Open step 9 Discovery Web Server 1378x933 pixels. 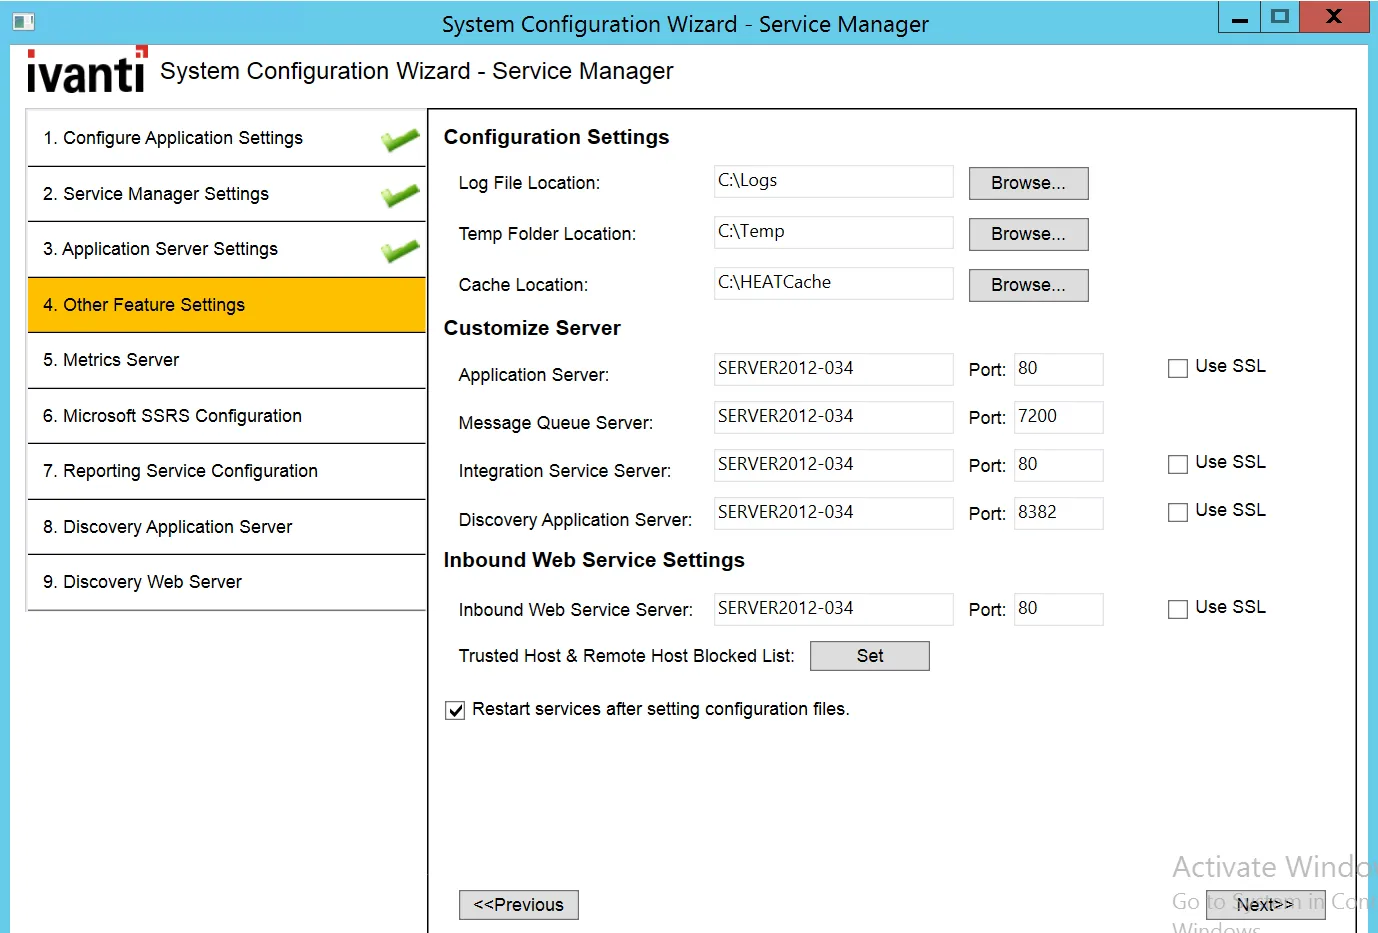coord(227,582)
